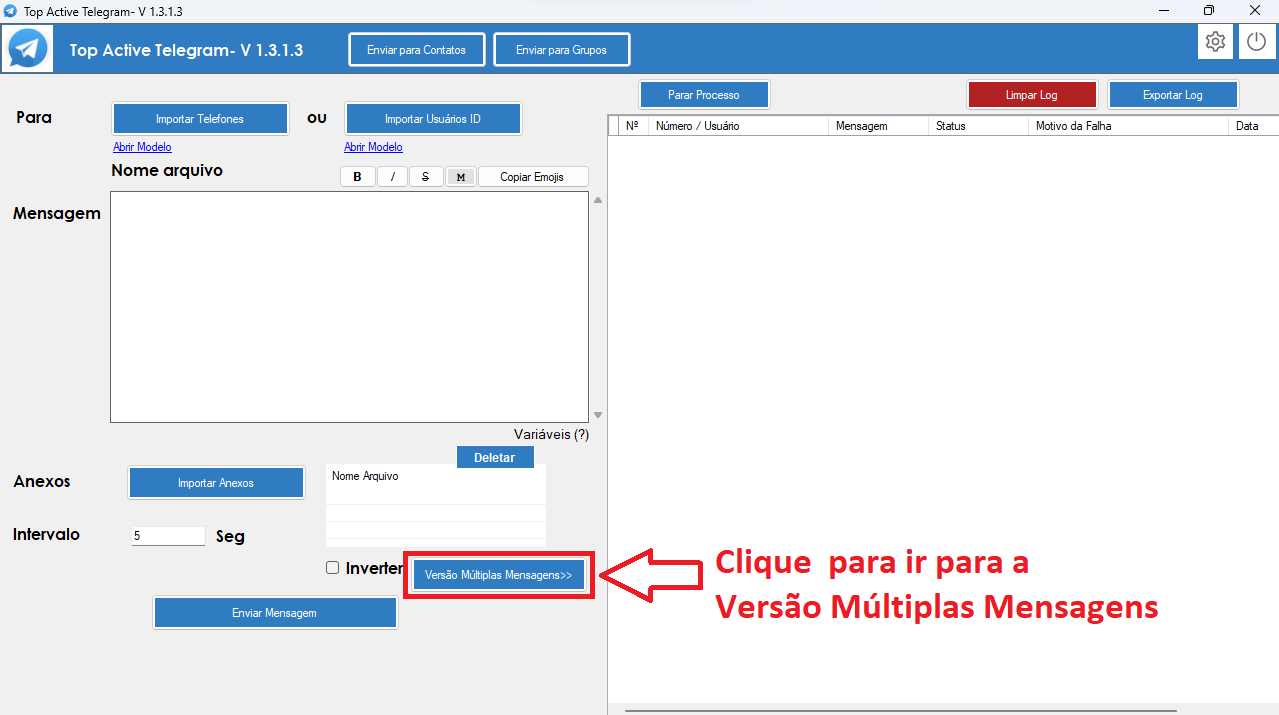Click Data column header
Screen dimensions: 1279x715
(1253, 126)
